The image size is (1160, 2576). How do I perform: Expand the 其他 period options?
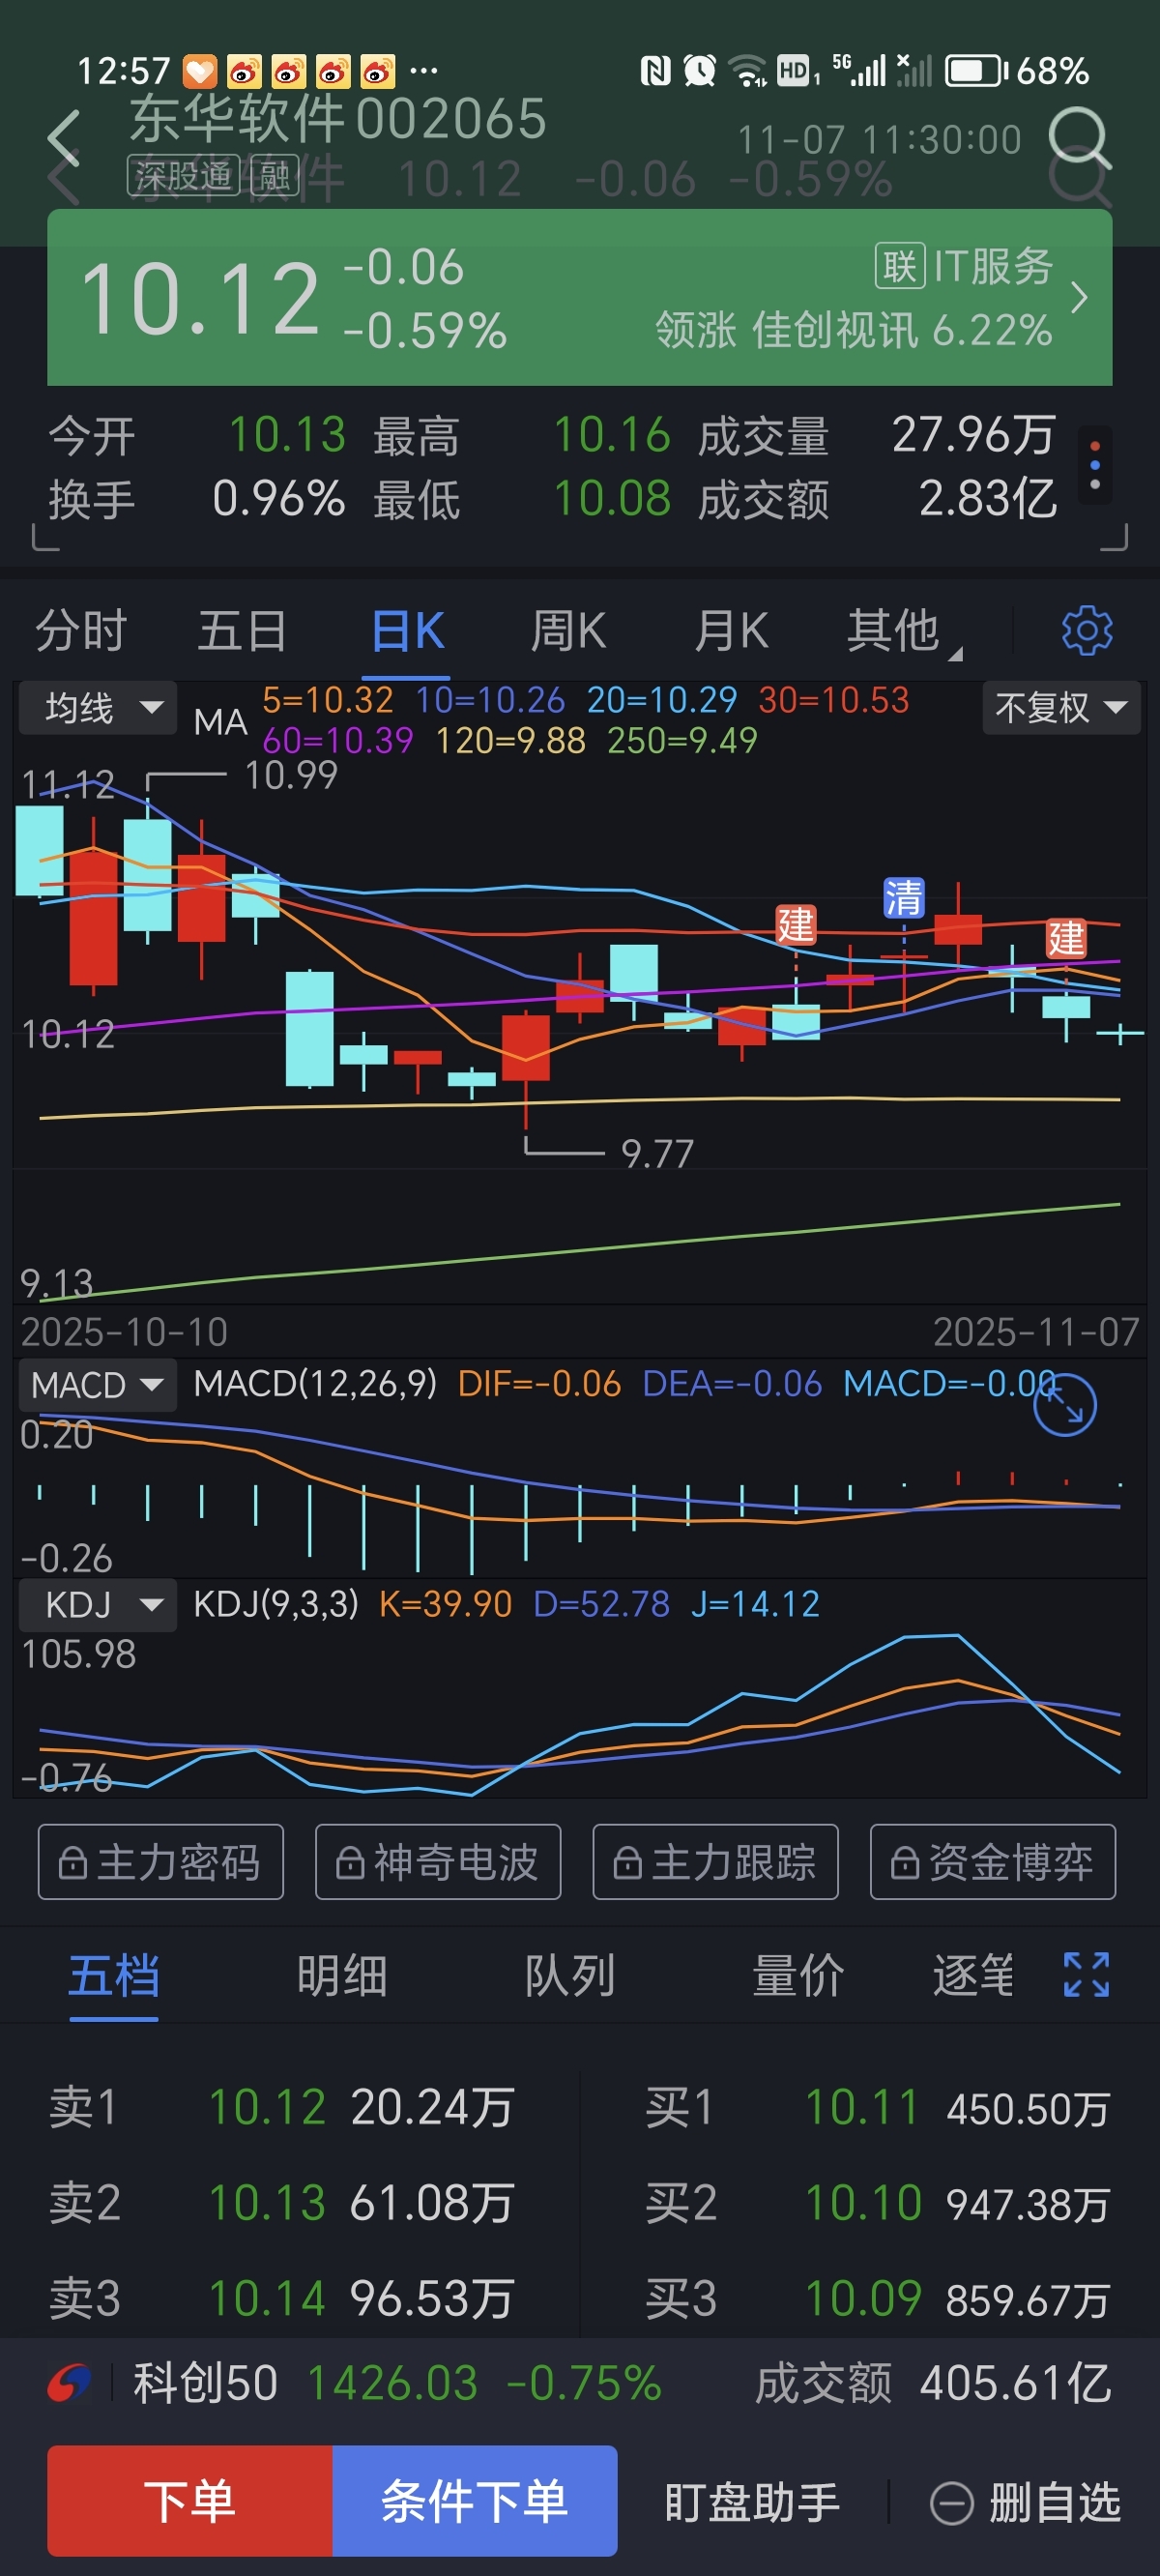[903, 631]
